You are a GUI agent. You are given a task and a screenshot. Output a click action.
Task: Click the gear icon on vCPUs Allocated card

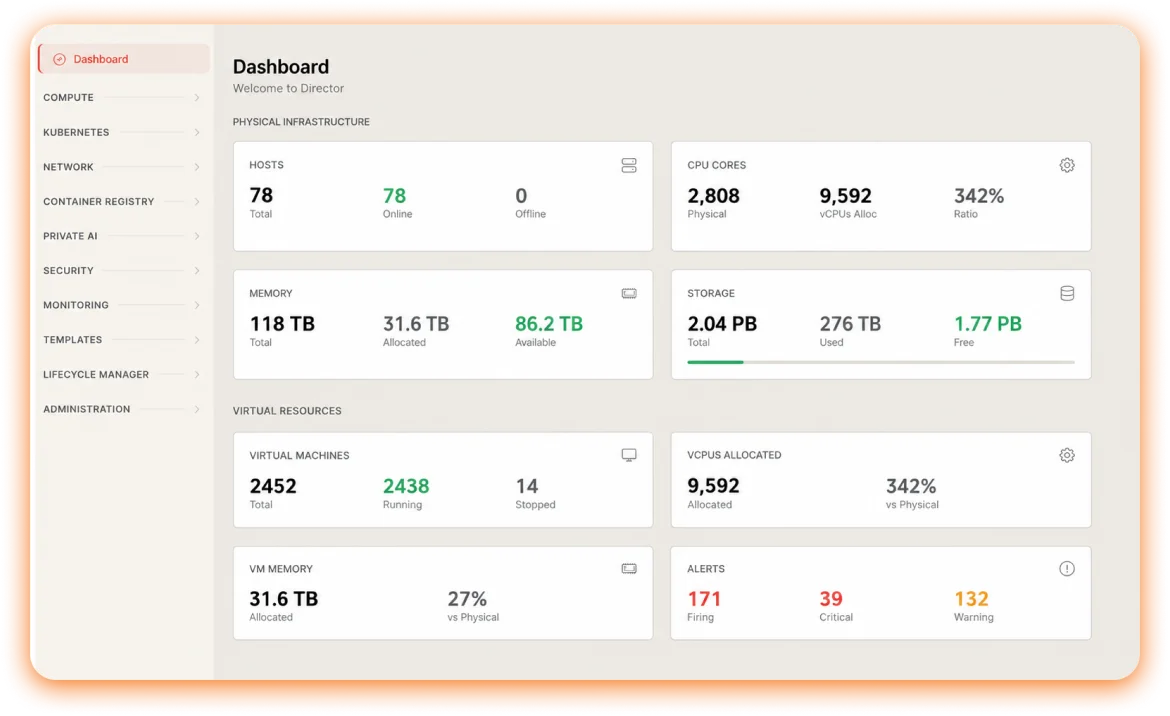1067,455
